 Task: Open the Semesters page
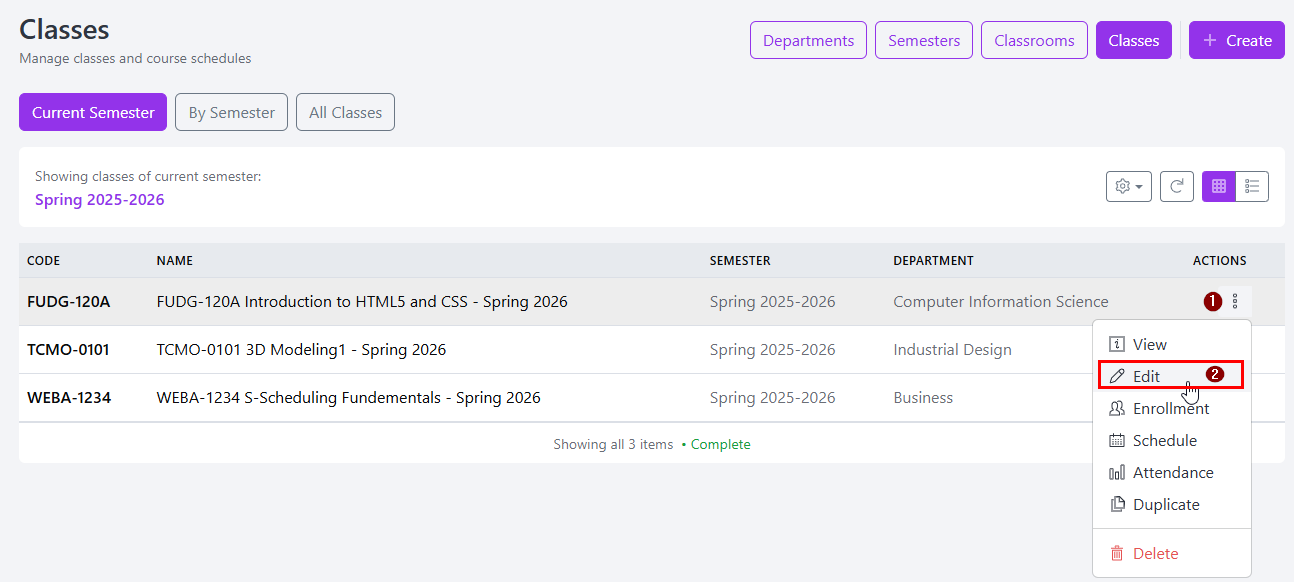(924, 40)
